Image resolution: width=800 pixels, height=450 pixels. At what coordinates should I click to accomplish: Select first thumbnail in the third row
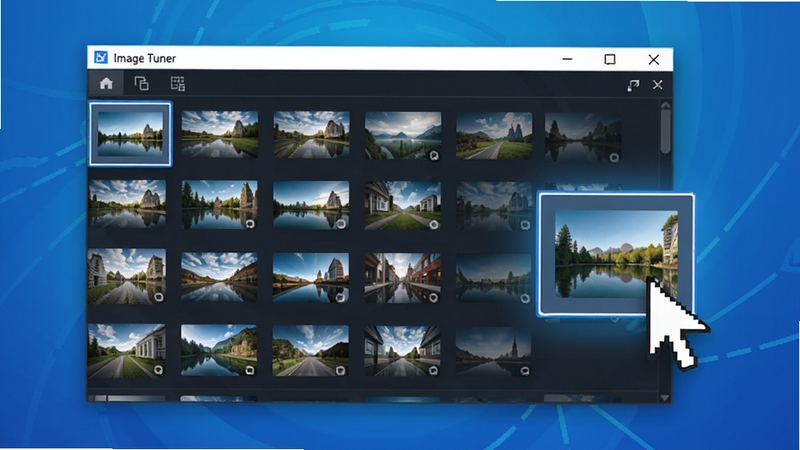(x=127, y=276)
